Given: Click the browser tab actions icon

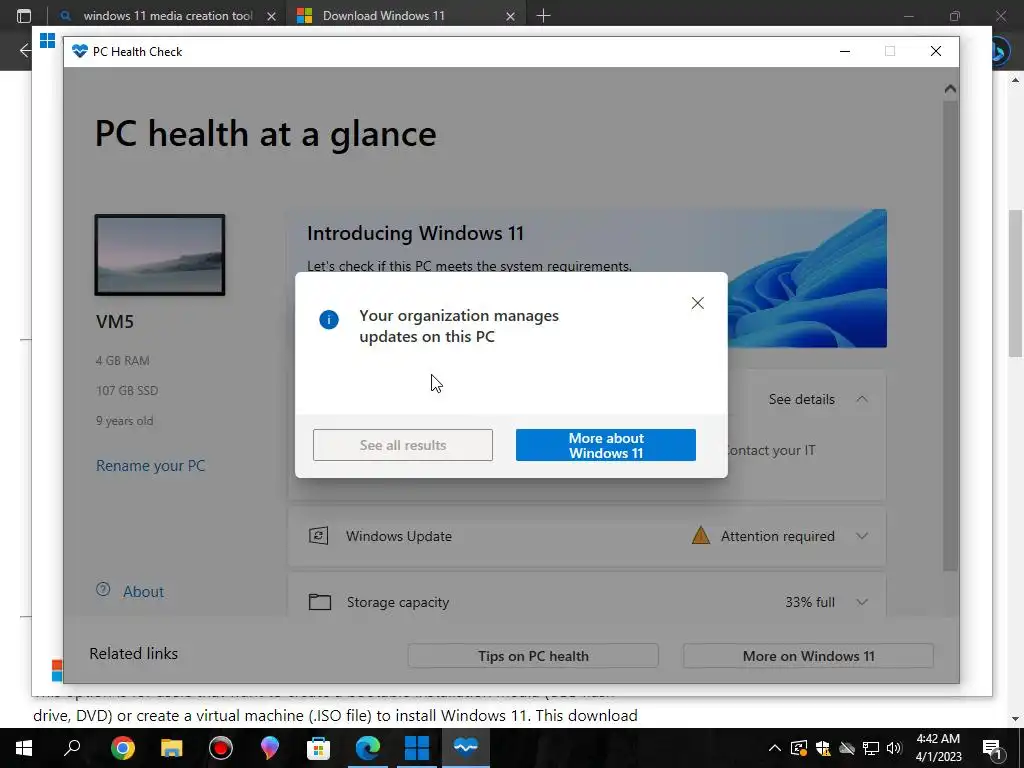Looking at the screenshot, I should 24,16.
